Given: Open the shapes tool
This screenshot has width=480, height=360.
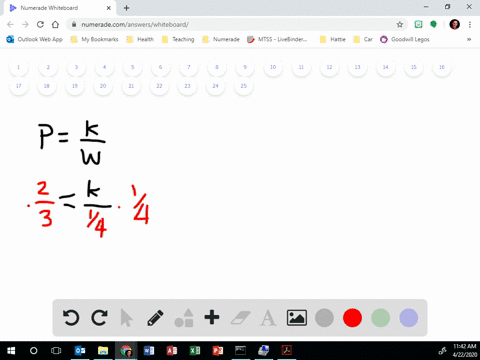Looking at the screenshot, I should pyautogui.click(x=184, y=318).
